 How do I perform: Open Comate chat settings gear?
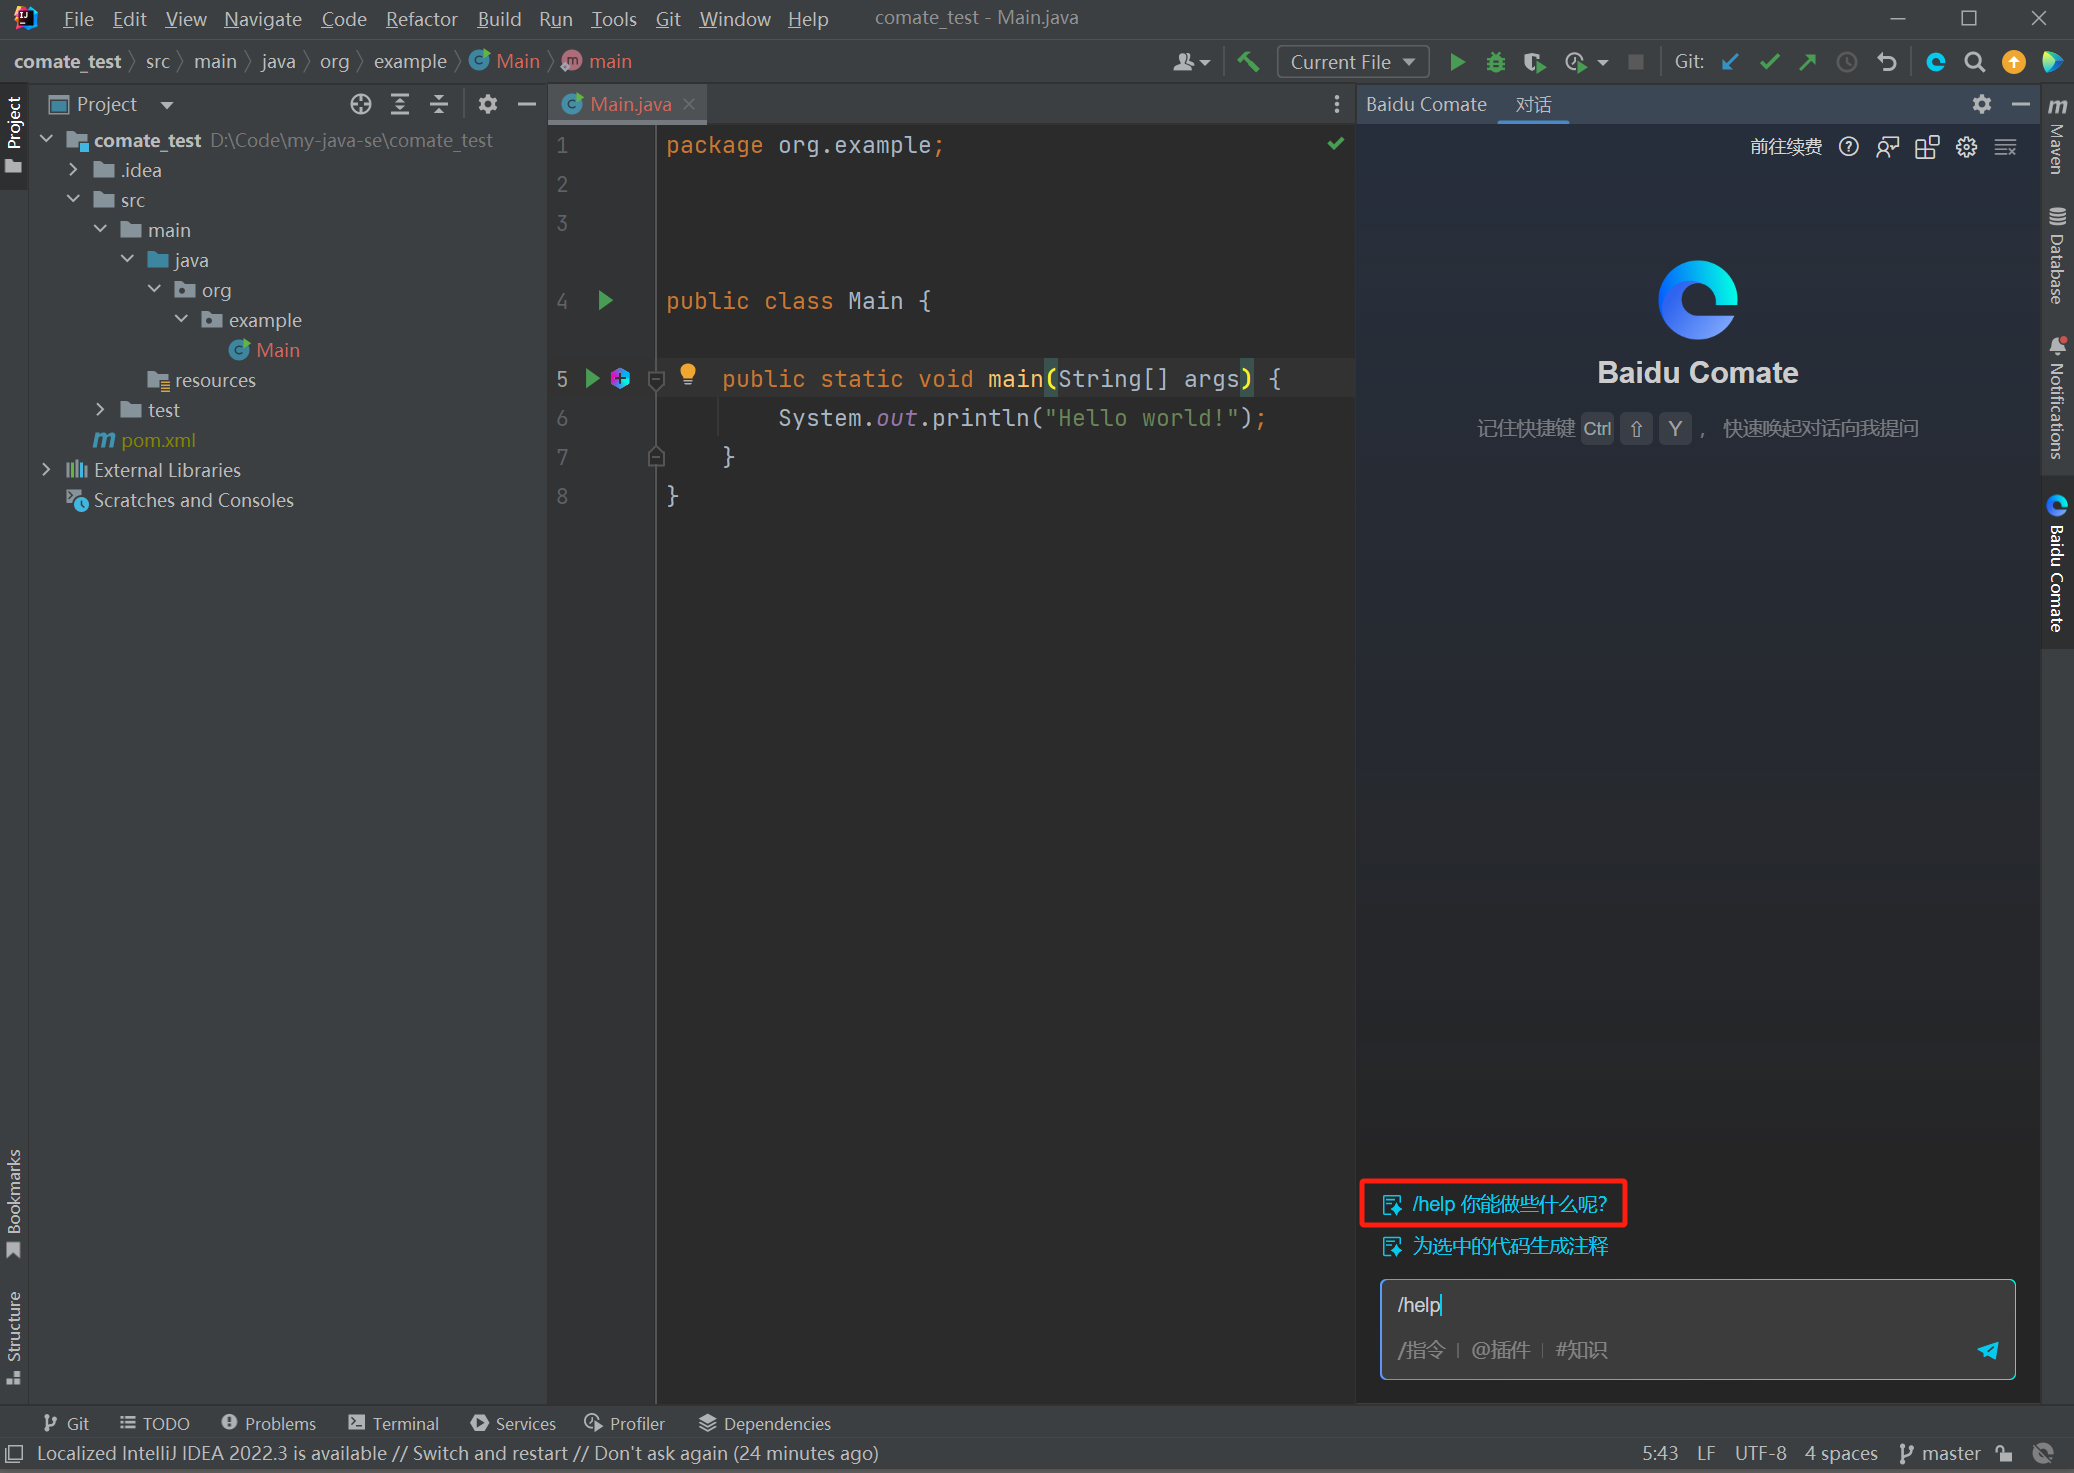pyautogui.click(x=1966, y=148)
